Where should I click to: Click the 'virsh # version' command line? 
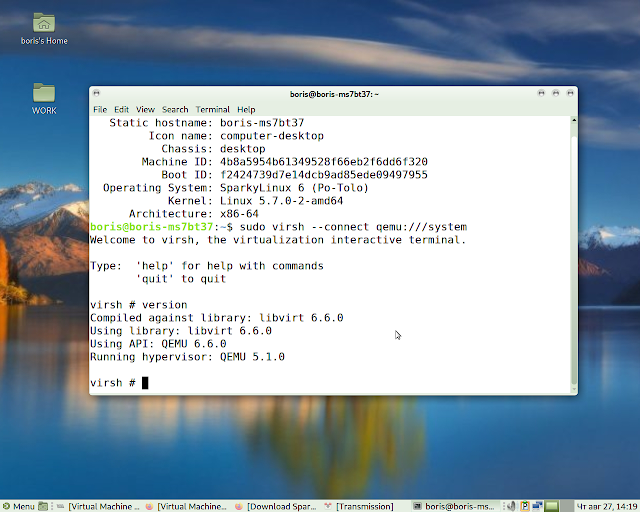139,305
